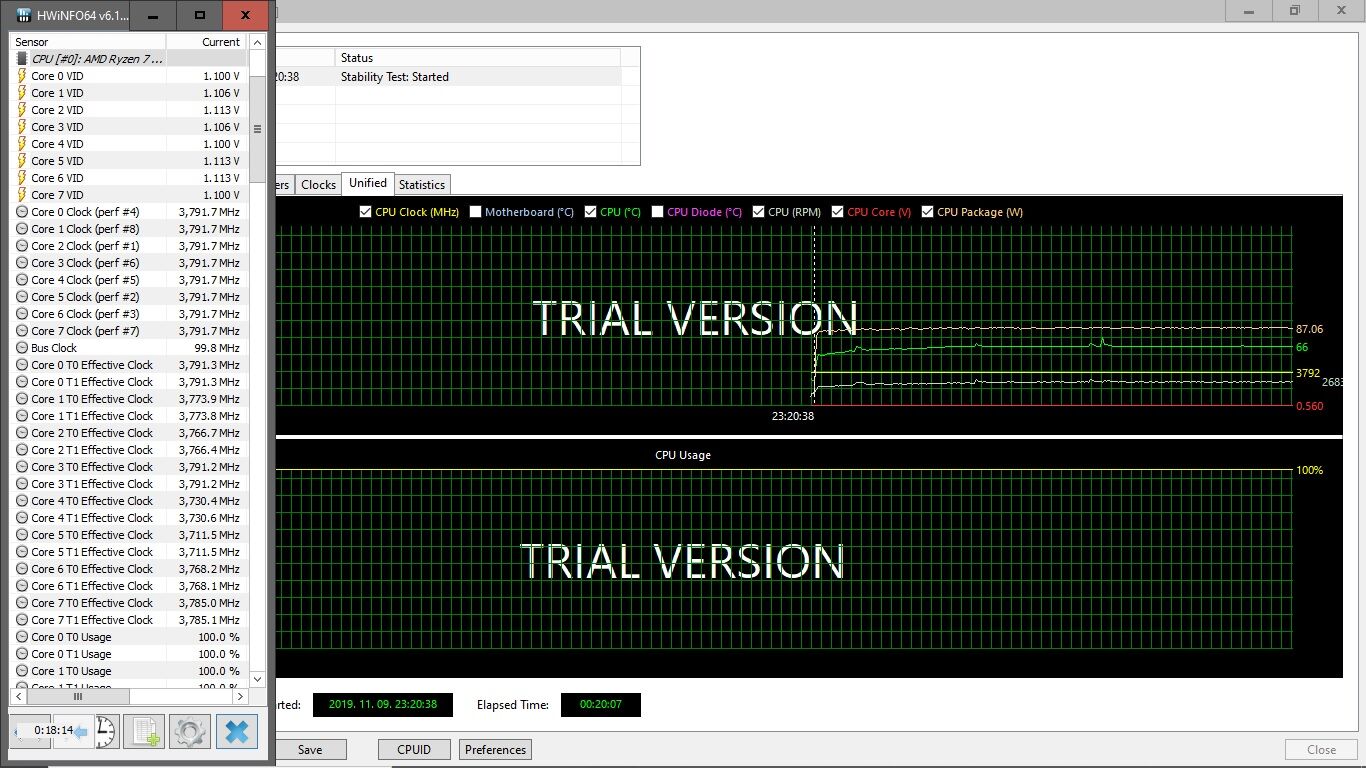Toggle the CPU Core (V) checkbox

click(x=837, y=212)
